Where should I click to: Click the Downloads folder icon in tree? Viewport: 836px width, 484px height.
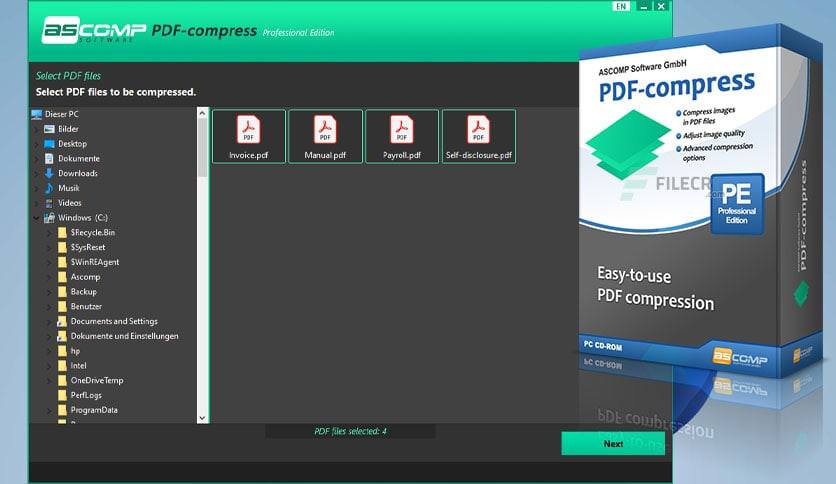[49, 173]
